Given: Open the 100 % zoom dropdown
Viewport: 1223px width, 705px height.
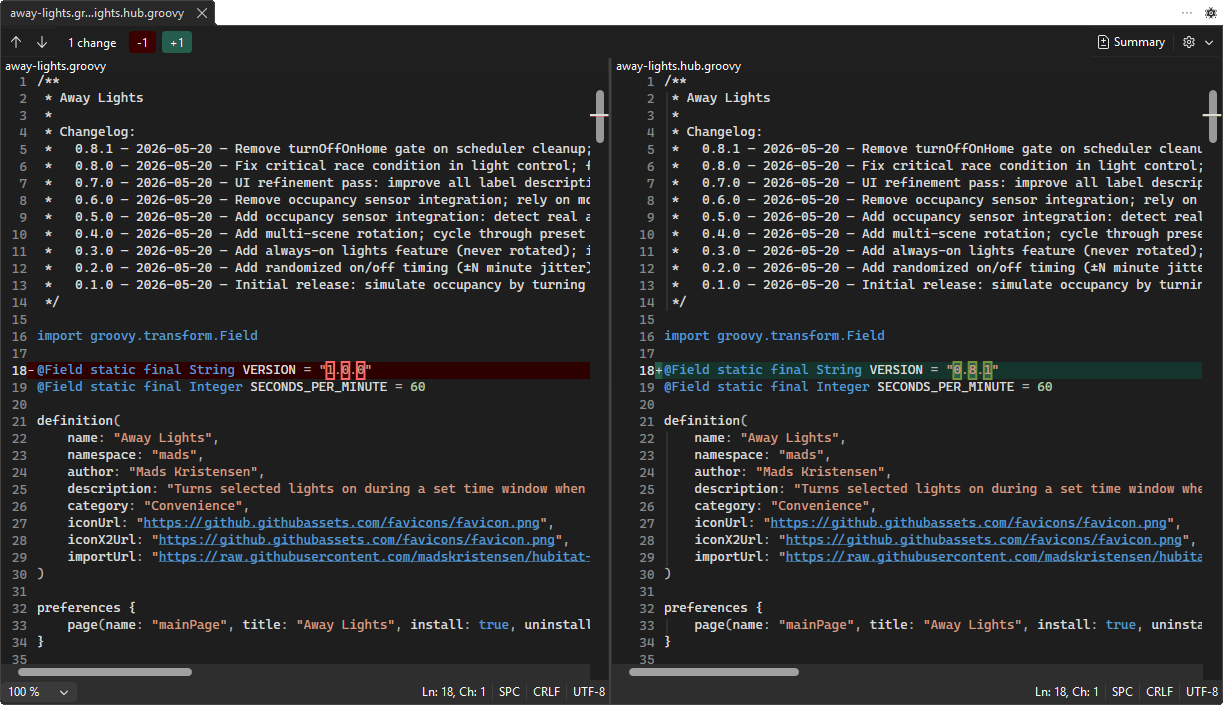Looking at the screenshot, I should click(39, 692).
